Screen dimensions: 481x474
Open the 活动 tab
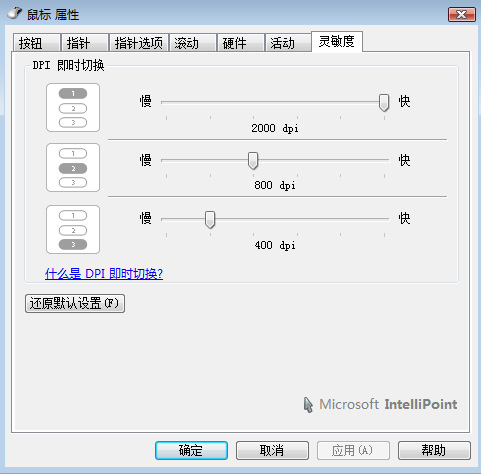pos(288,43)
